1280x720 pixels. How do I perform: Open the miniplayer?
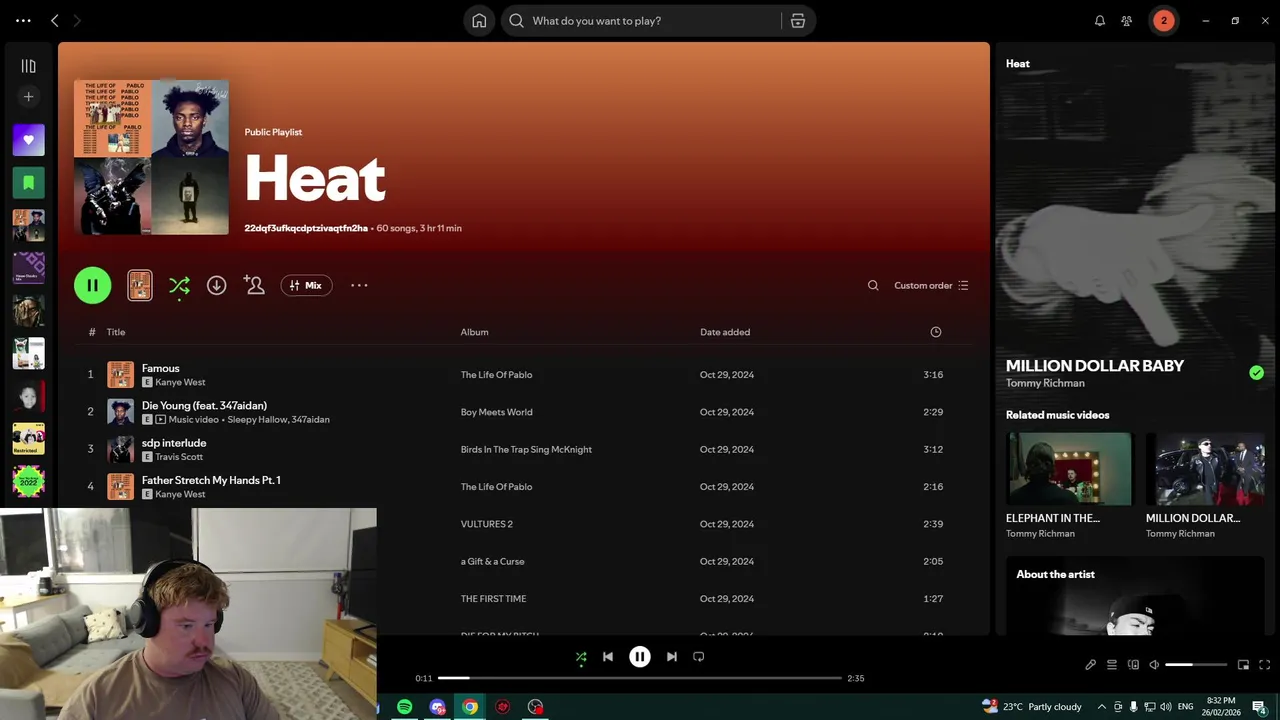point(1243,665)
